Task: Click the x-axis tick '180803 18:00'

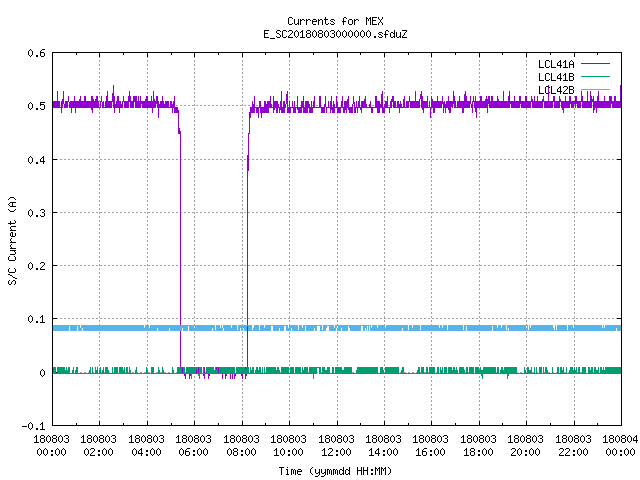Action: click(x=478, y=445)
